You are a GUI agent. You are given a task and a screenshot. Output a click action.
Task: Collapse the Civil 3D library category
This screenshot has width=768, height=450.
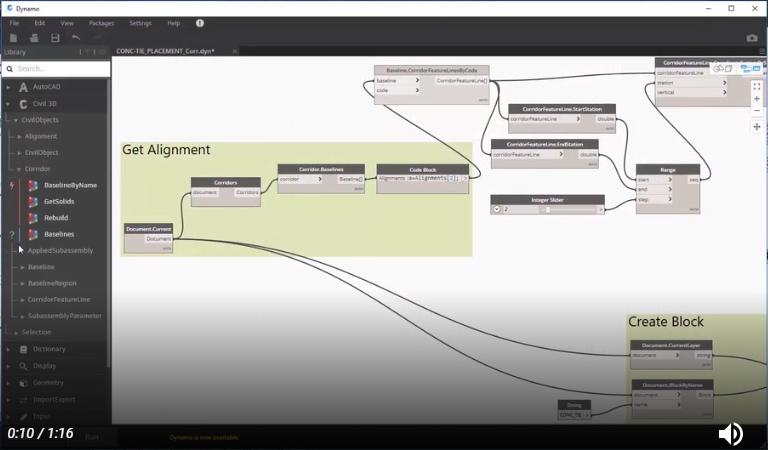click(x=8, y=104)
